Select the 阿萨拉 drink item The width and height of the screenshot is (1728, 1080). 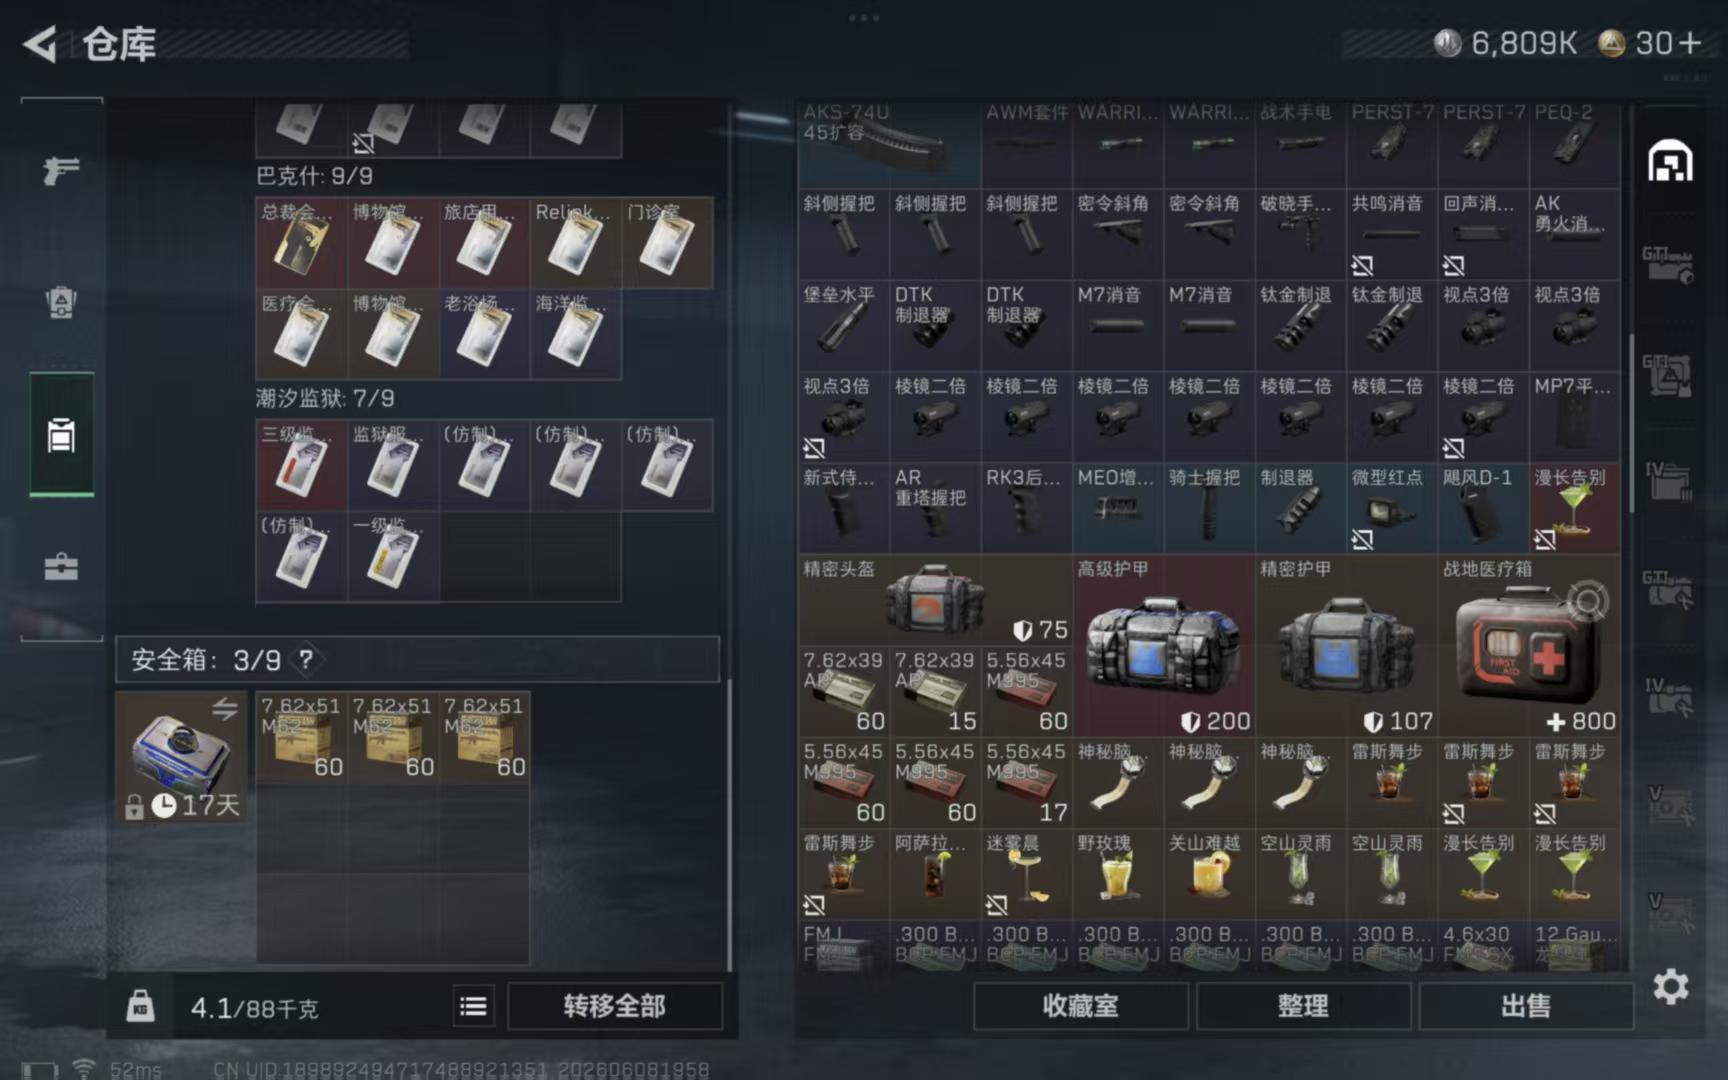[x=935, y=874]
